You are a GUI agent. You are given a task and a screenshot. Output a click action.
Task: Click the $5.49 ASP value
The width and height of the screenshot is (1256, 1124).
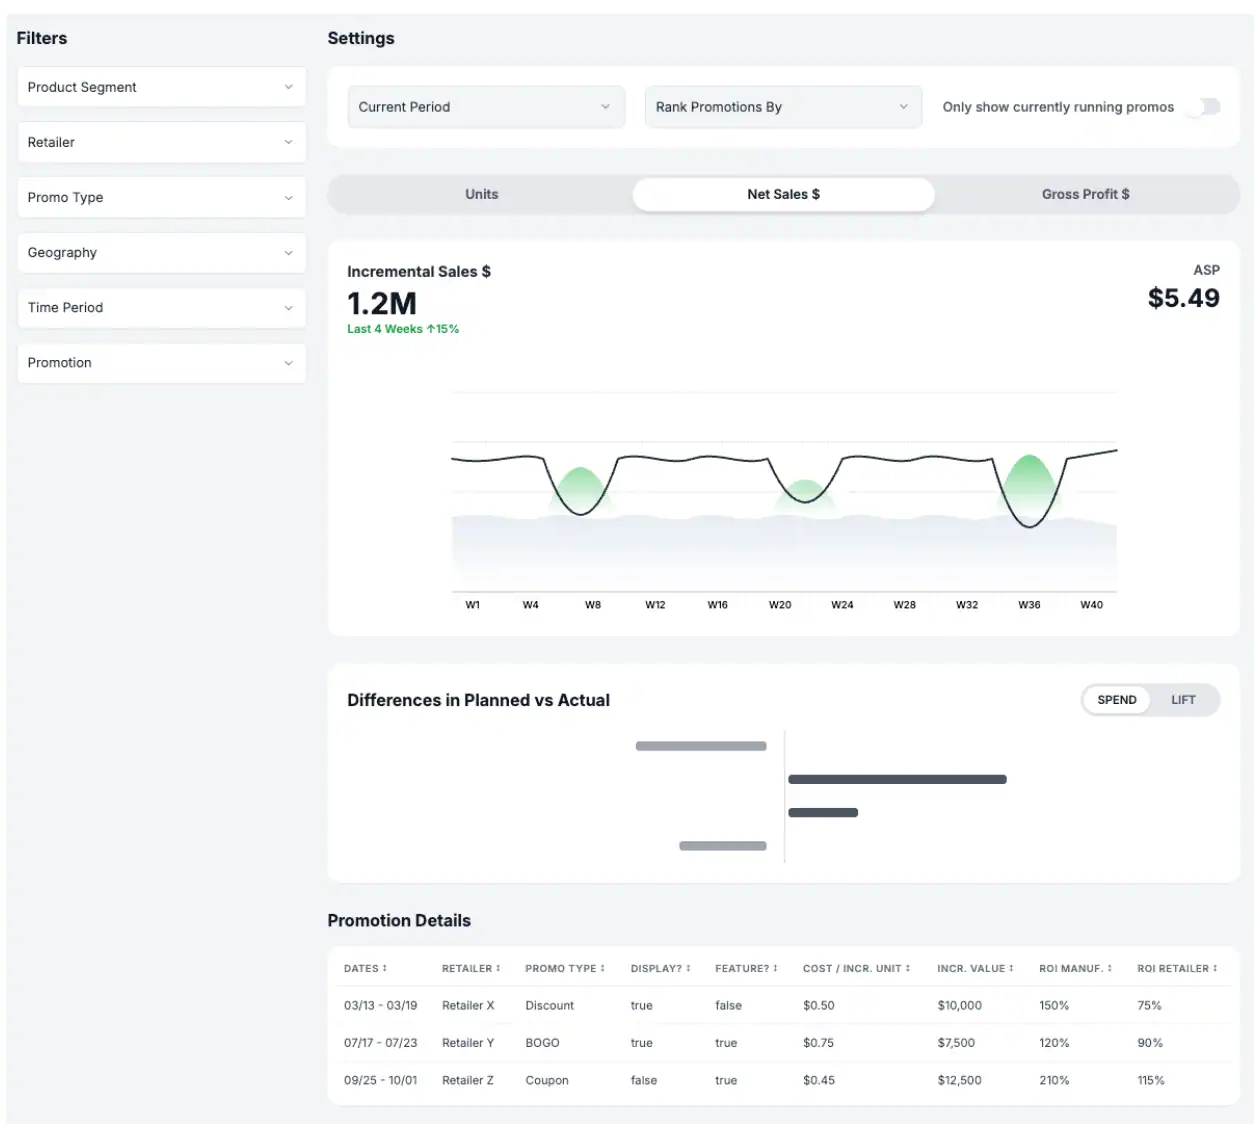(x=1184, y=298)
